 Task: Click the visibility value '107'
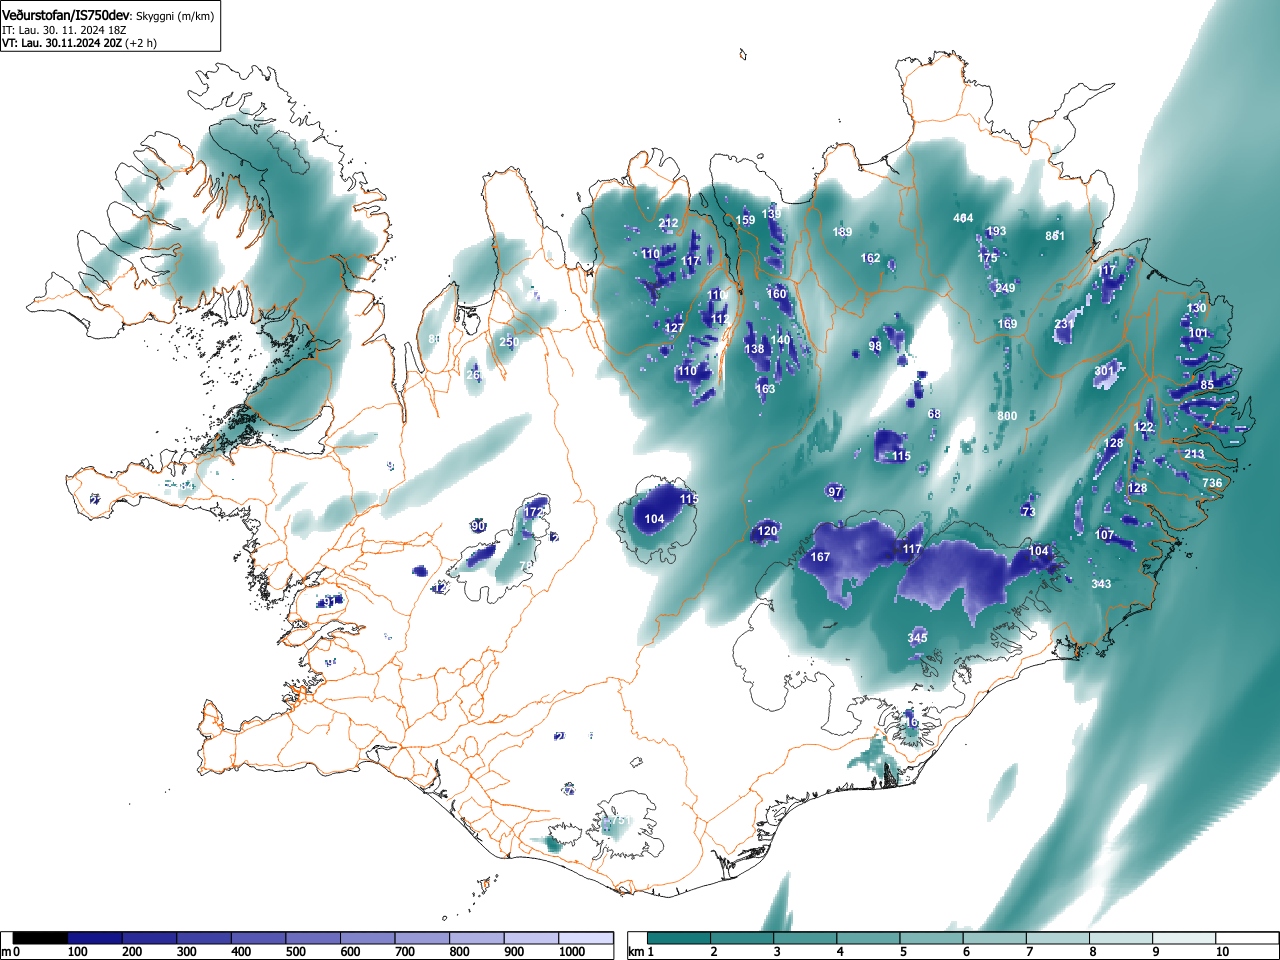pyautogui.click(x=1104, y=535)
